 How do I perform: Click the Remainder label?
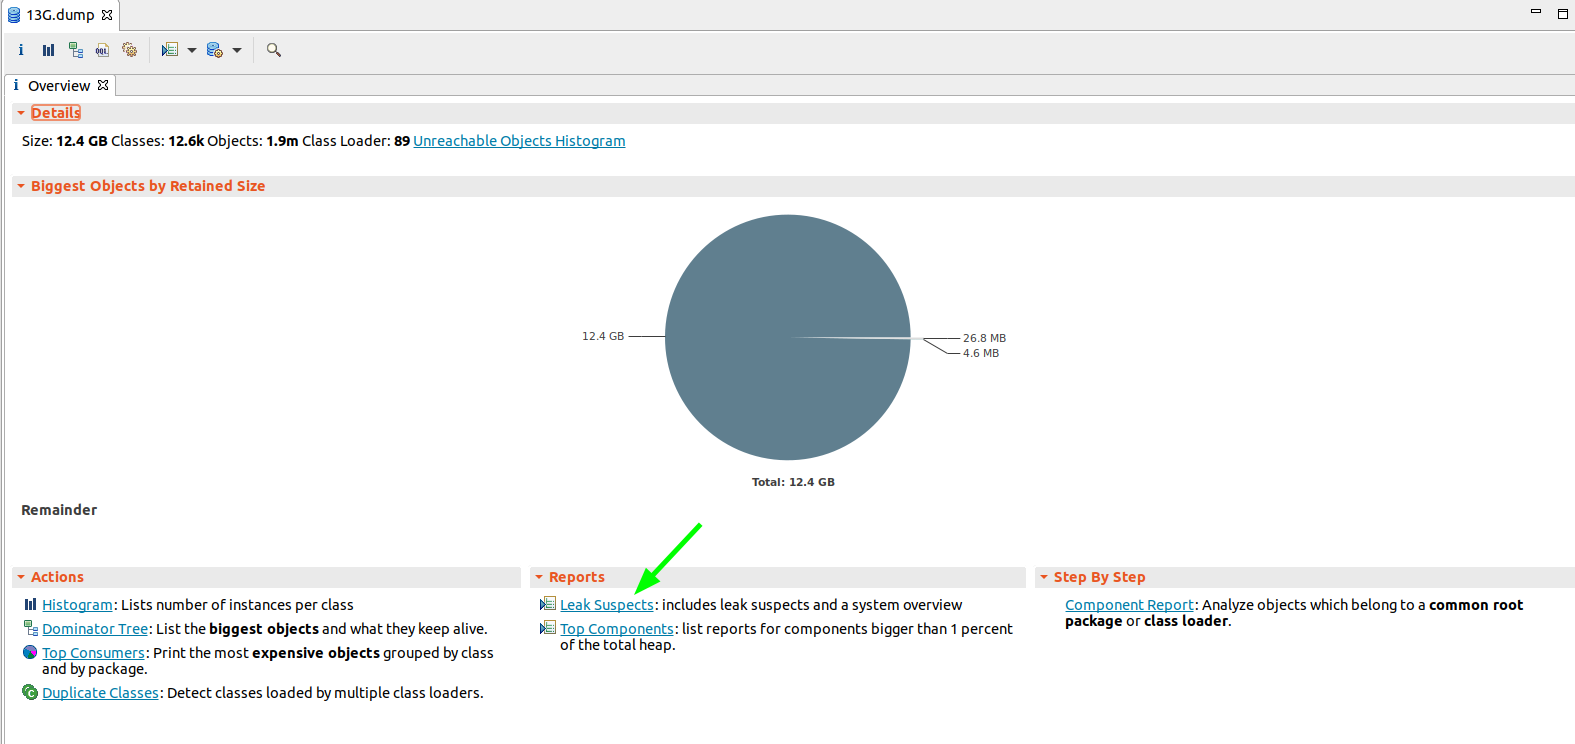click(59, 510)
